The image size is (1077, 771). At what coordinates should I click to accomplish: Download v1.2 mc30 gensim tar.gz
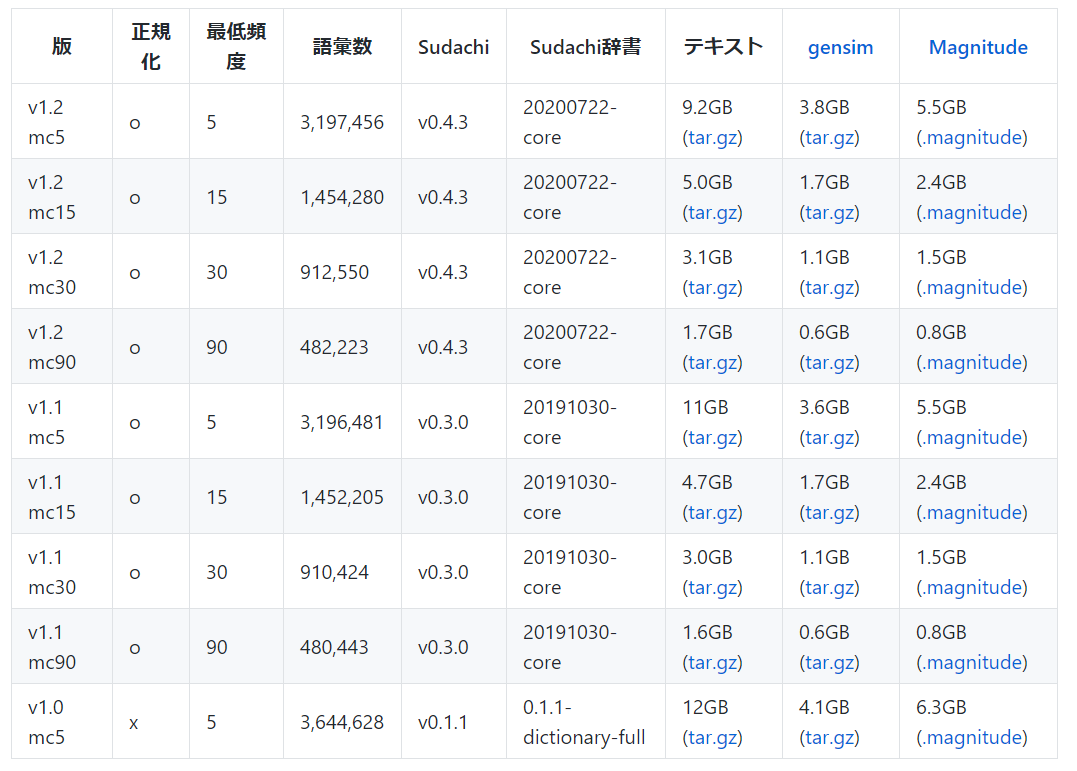pyautogui.click(x=829, y=288)
